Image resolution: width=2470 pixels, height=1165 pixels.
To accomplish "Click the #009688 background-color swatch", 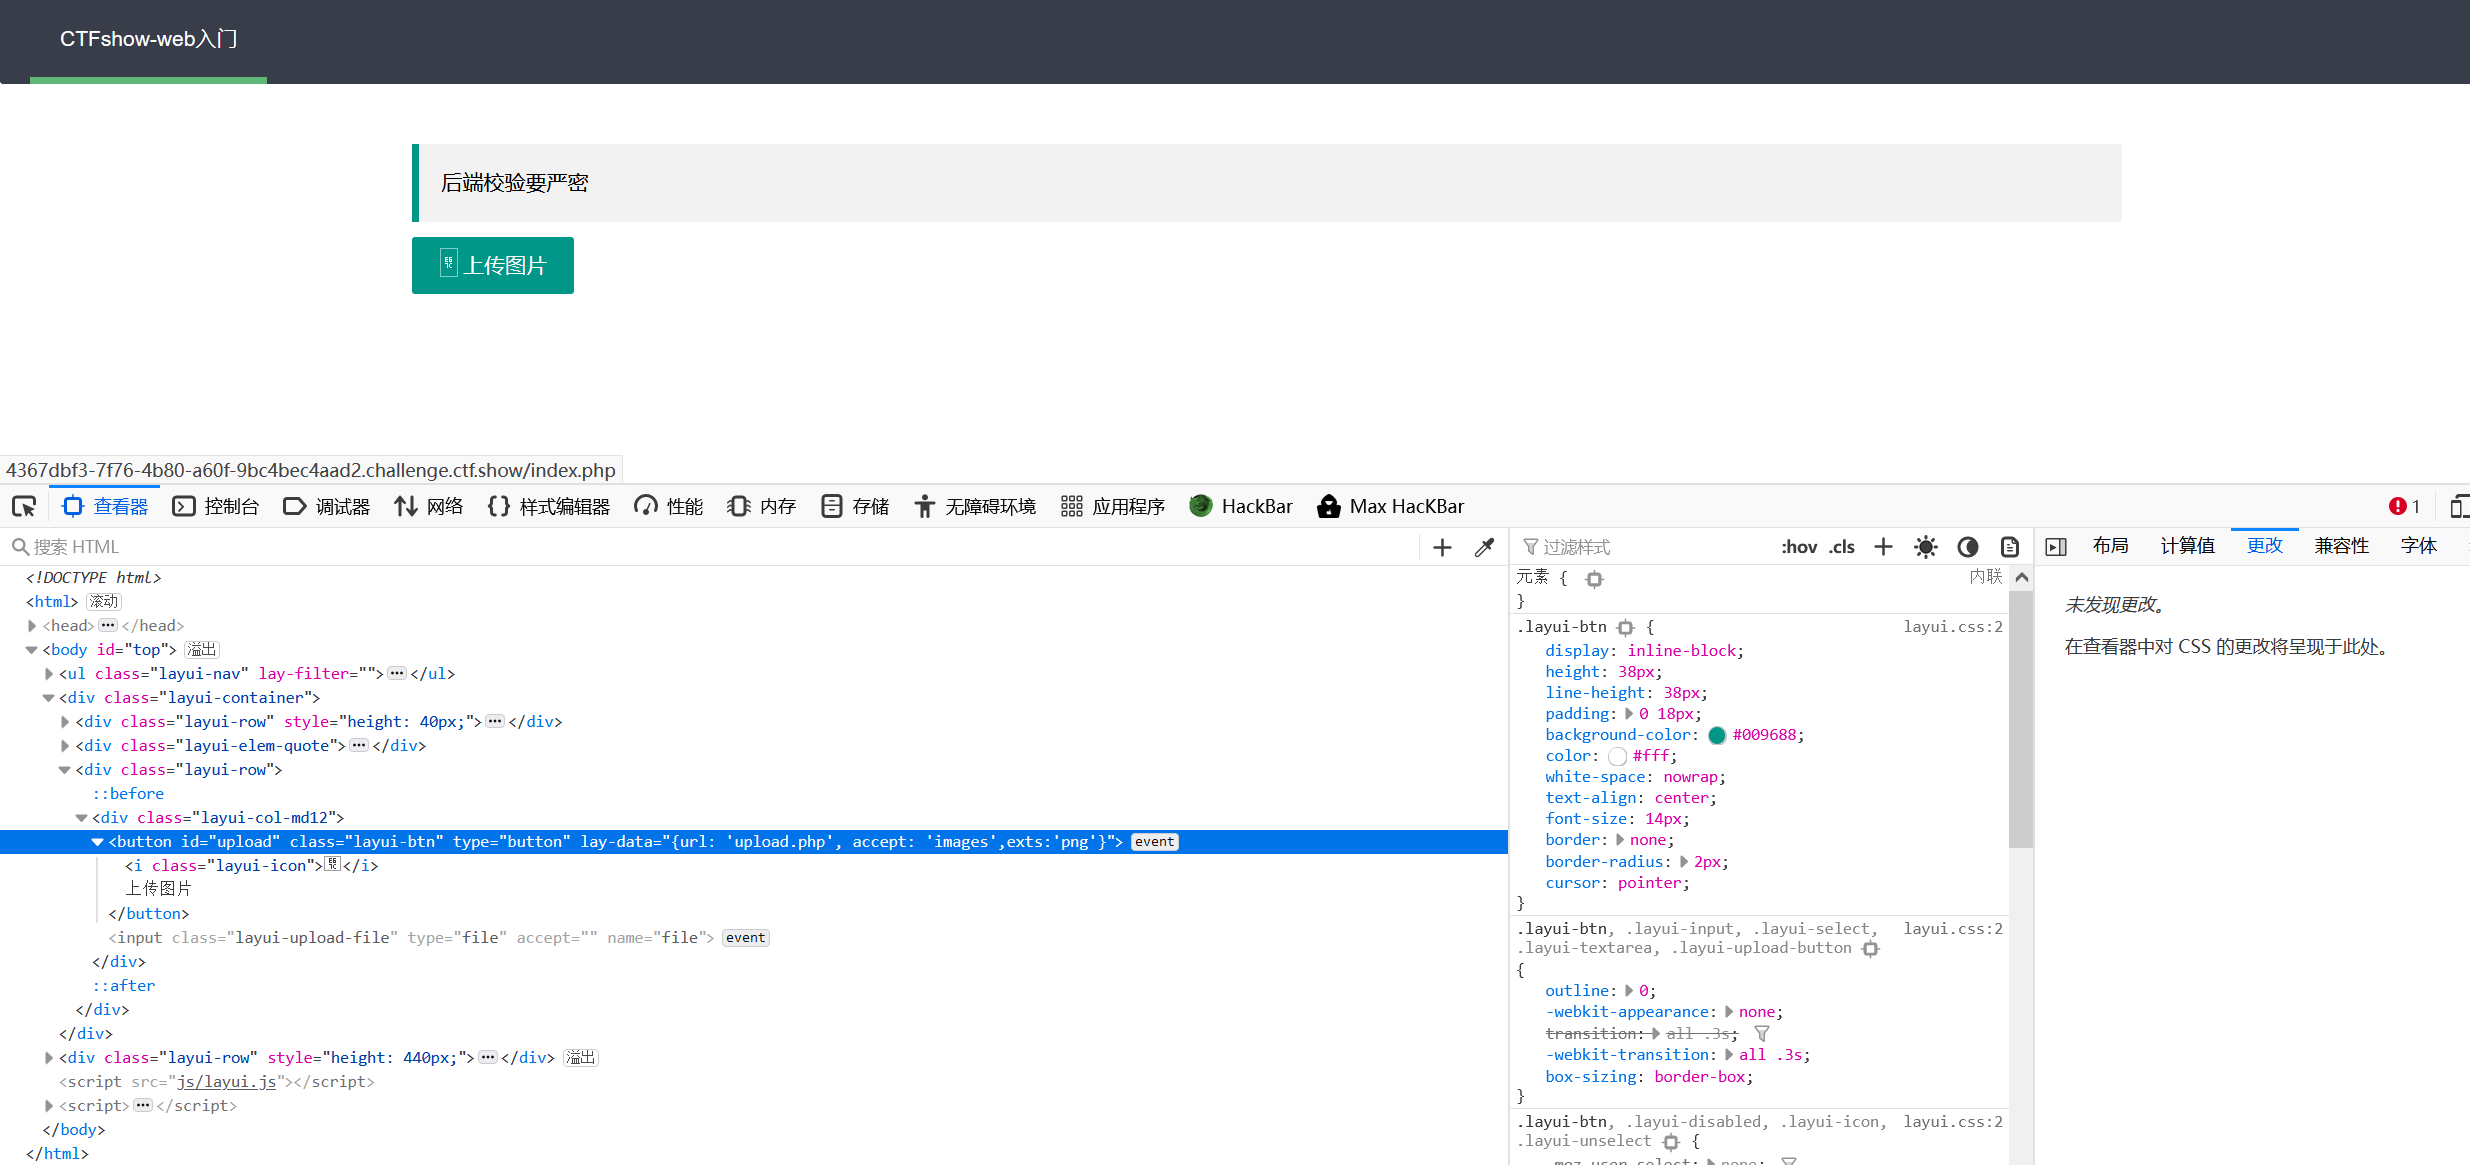I will (x=1717, y=735).
